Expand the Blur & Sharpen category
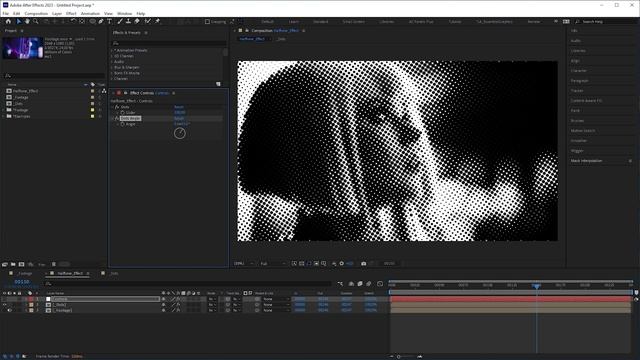Viewport: 640px width, 360px height. [x=112, y=67]
